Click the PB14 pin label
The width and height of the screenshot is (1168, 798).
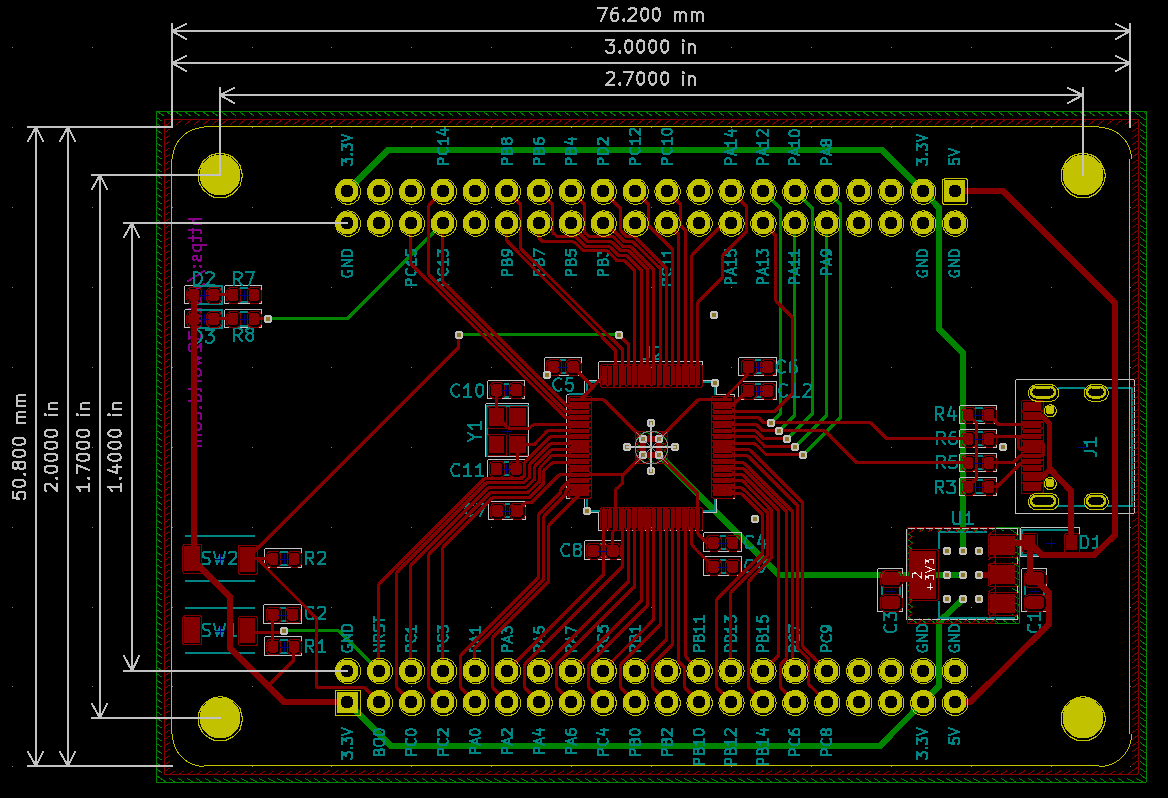763,746
